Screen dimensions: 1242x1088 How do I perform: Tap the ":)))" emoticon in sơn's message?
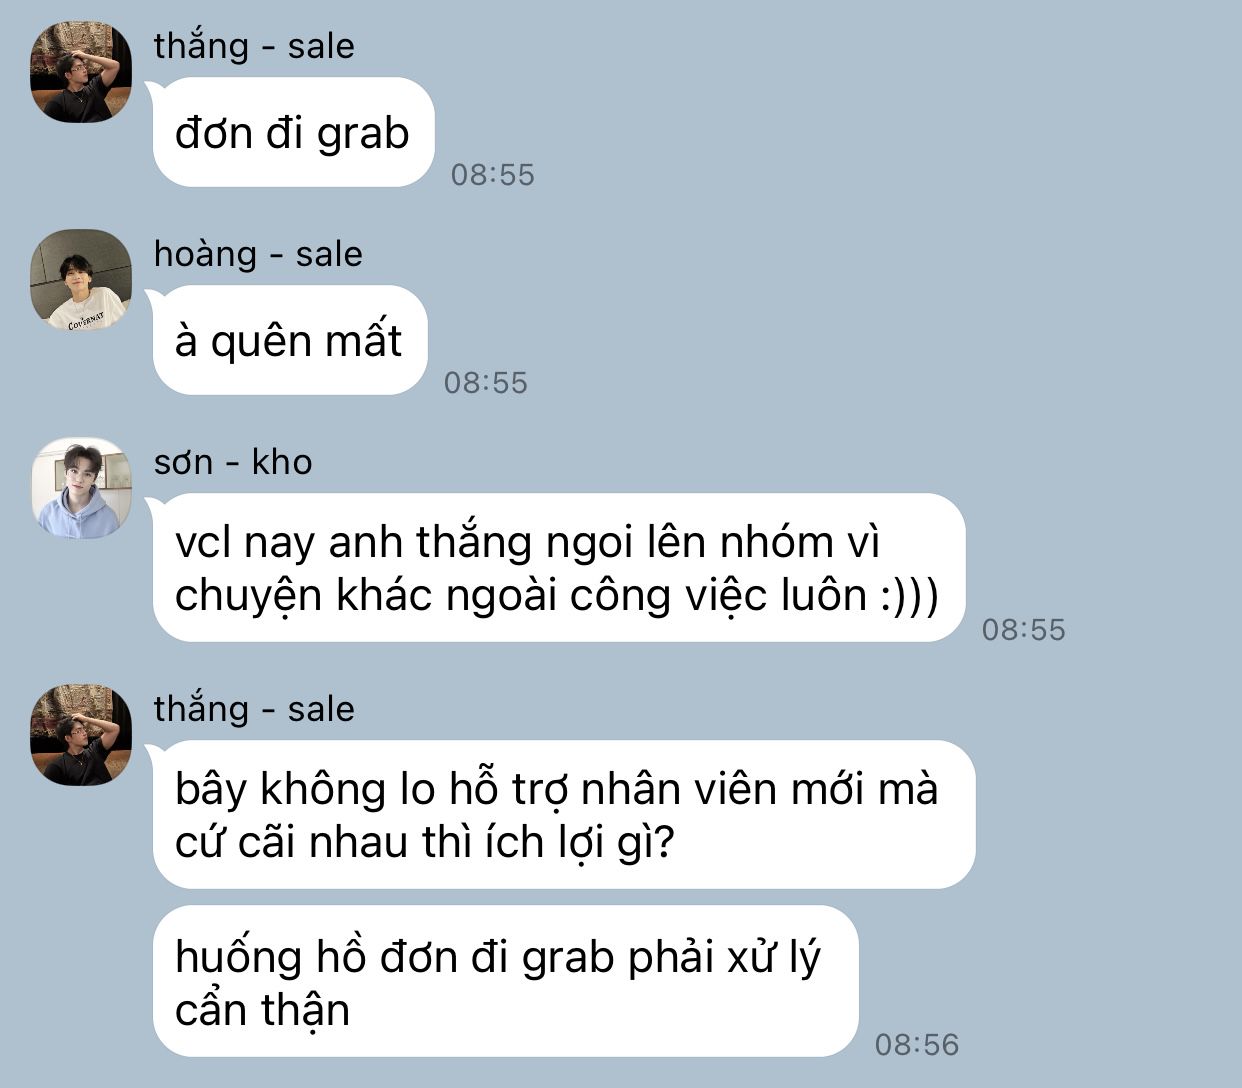click(x=909, y=596)
